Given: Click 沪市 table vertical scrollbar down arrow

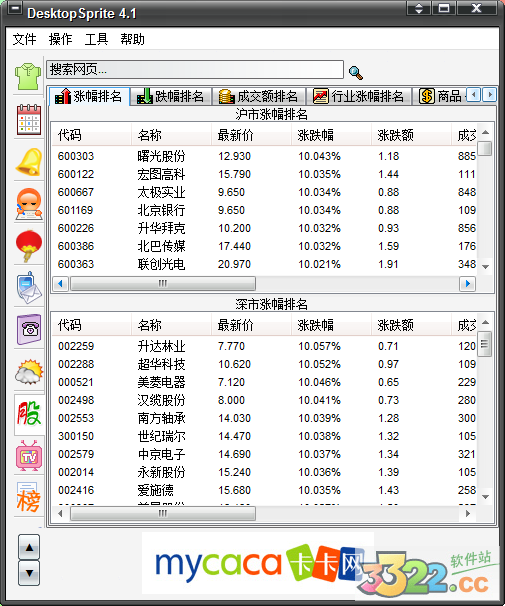Looking at the screenshot, I should 486,267.
